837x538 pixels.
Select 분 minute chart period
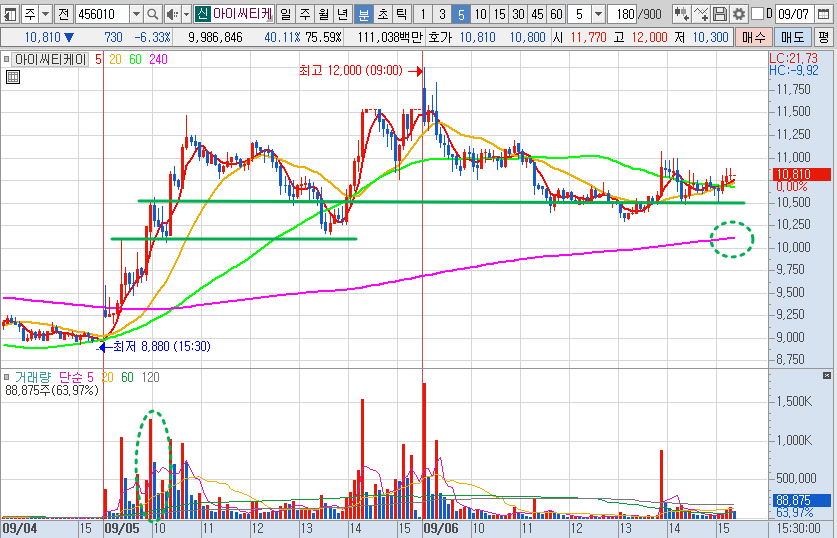364,14
